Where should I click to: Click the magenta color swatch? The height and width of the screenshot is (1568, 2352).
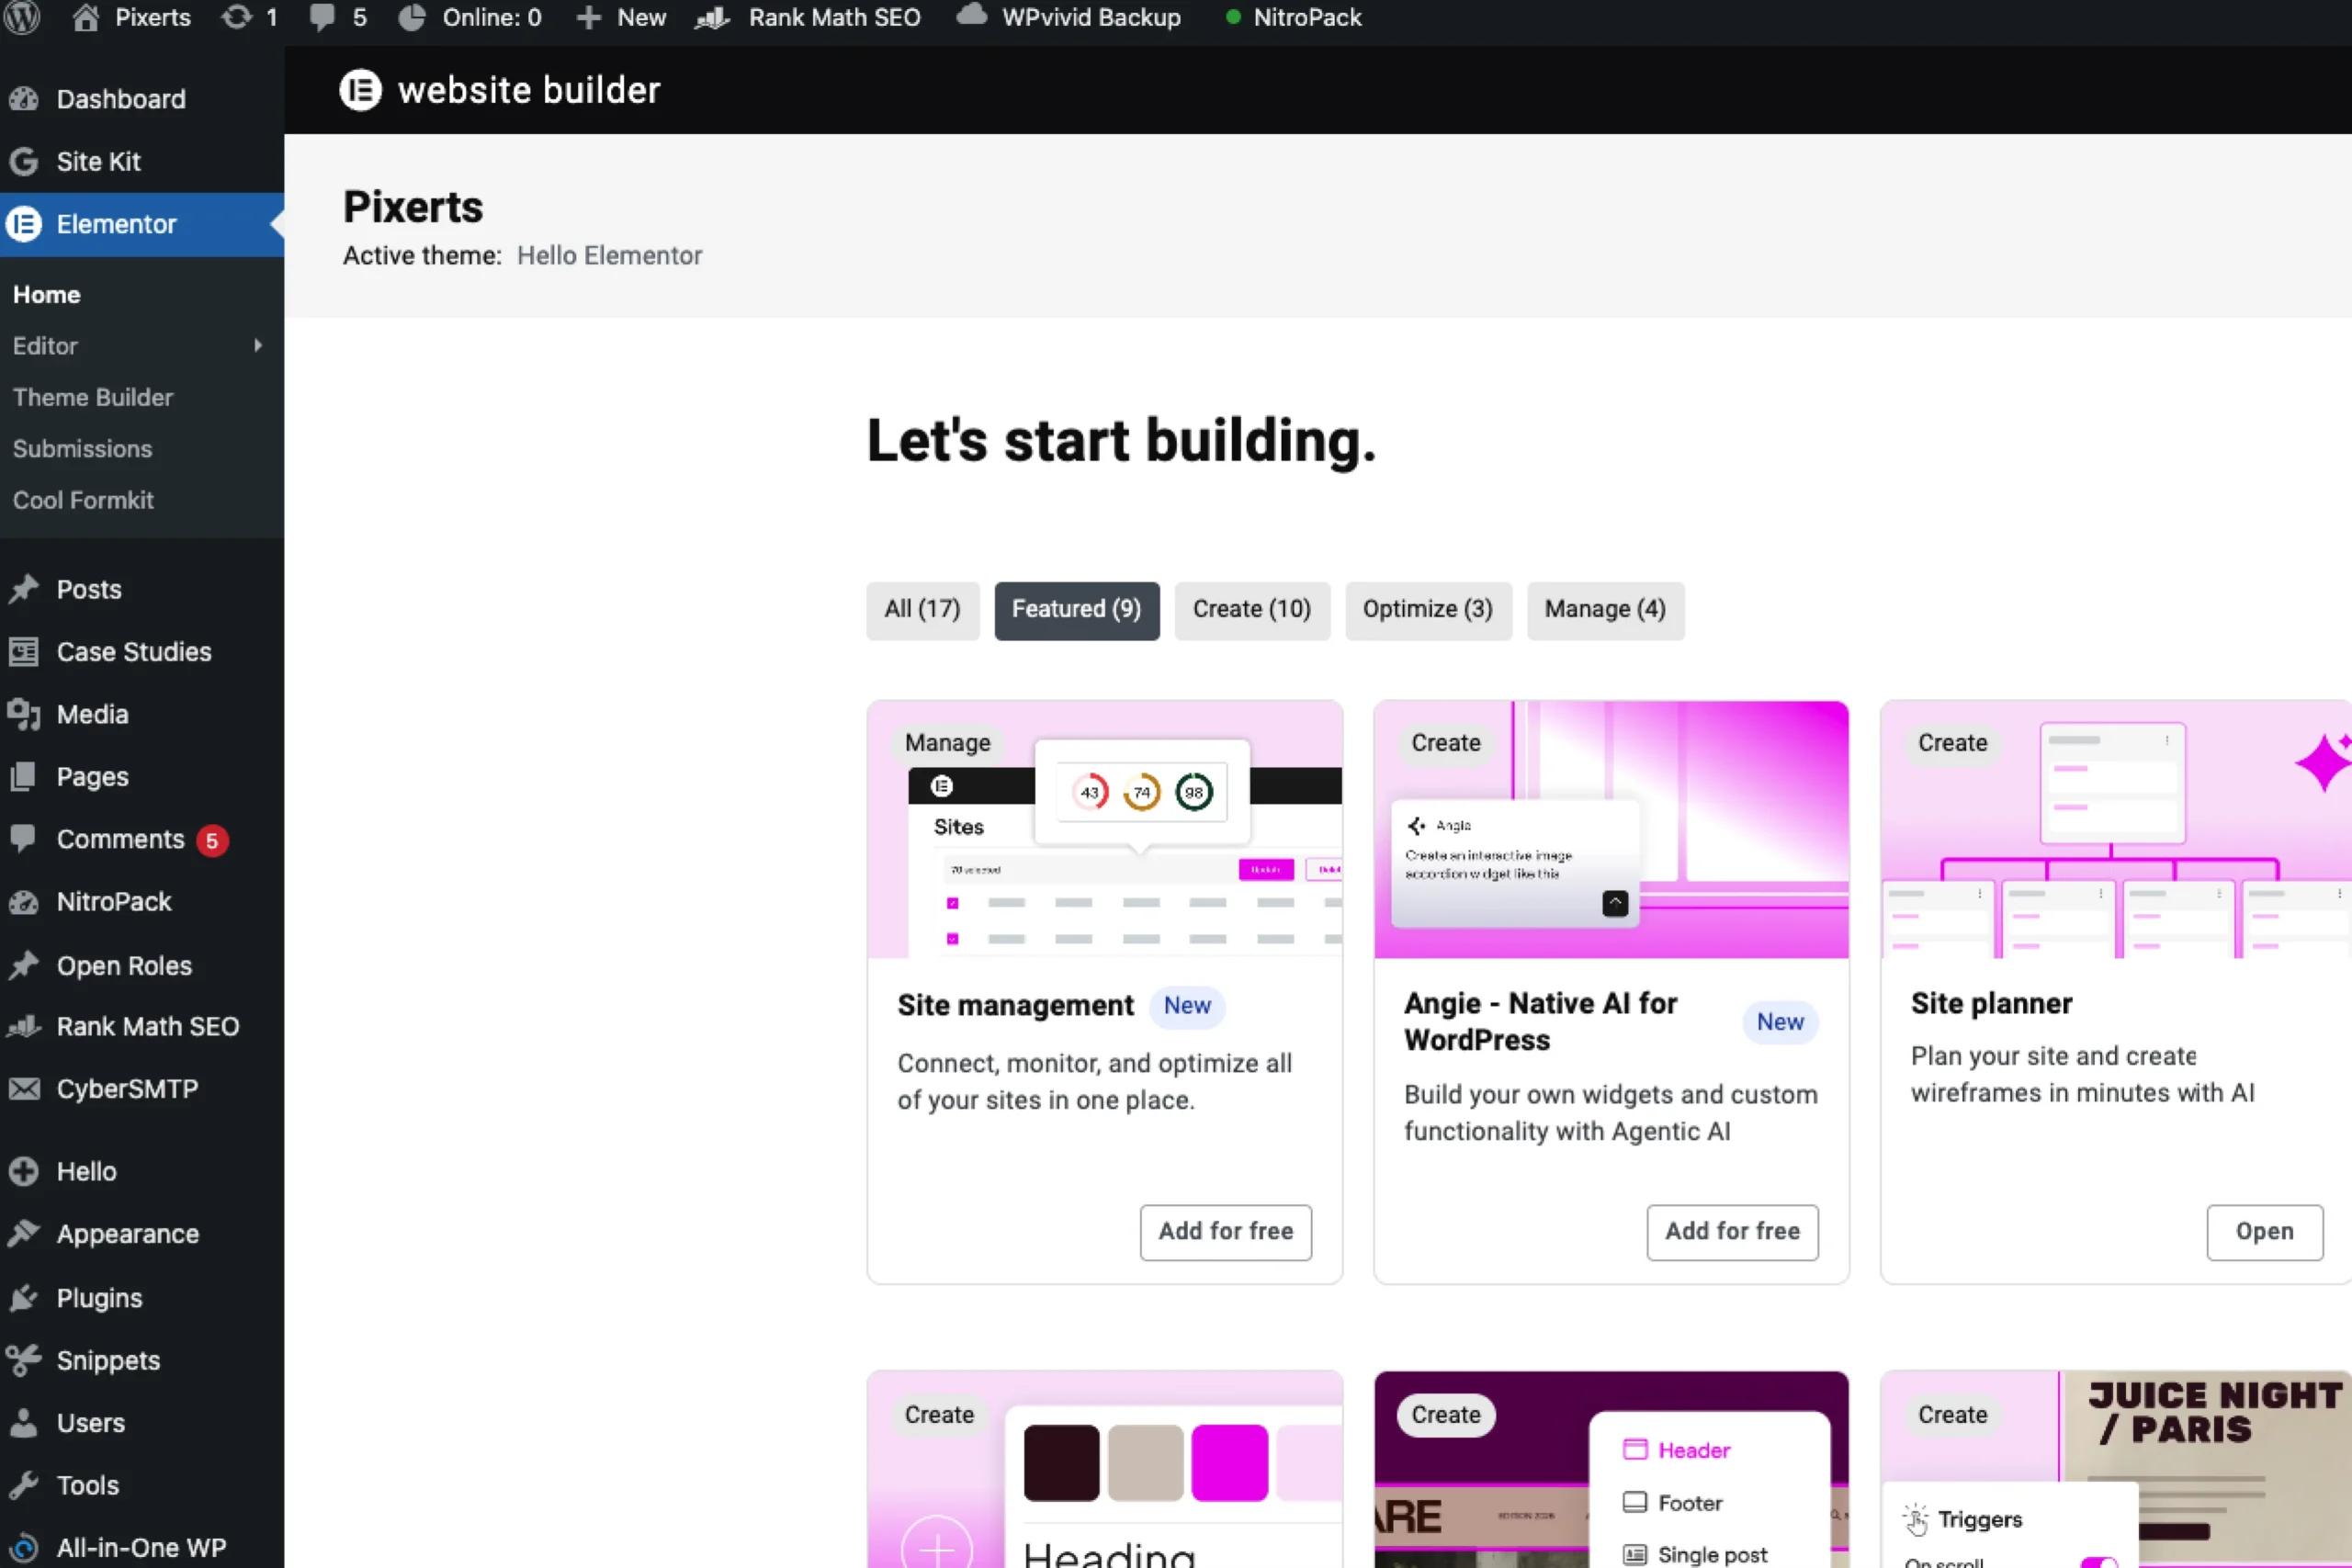tap(1230, 1463)
